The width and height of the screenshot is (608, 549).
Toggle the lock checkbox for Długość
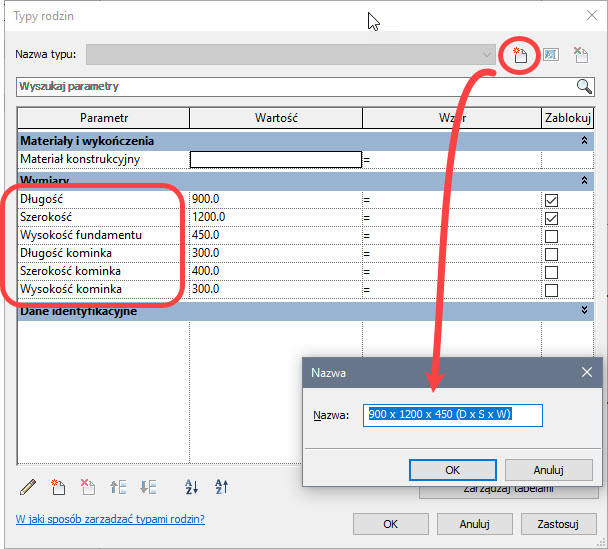pyautogui.click(x=550, y=200)
